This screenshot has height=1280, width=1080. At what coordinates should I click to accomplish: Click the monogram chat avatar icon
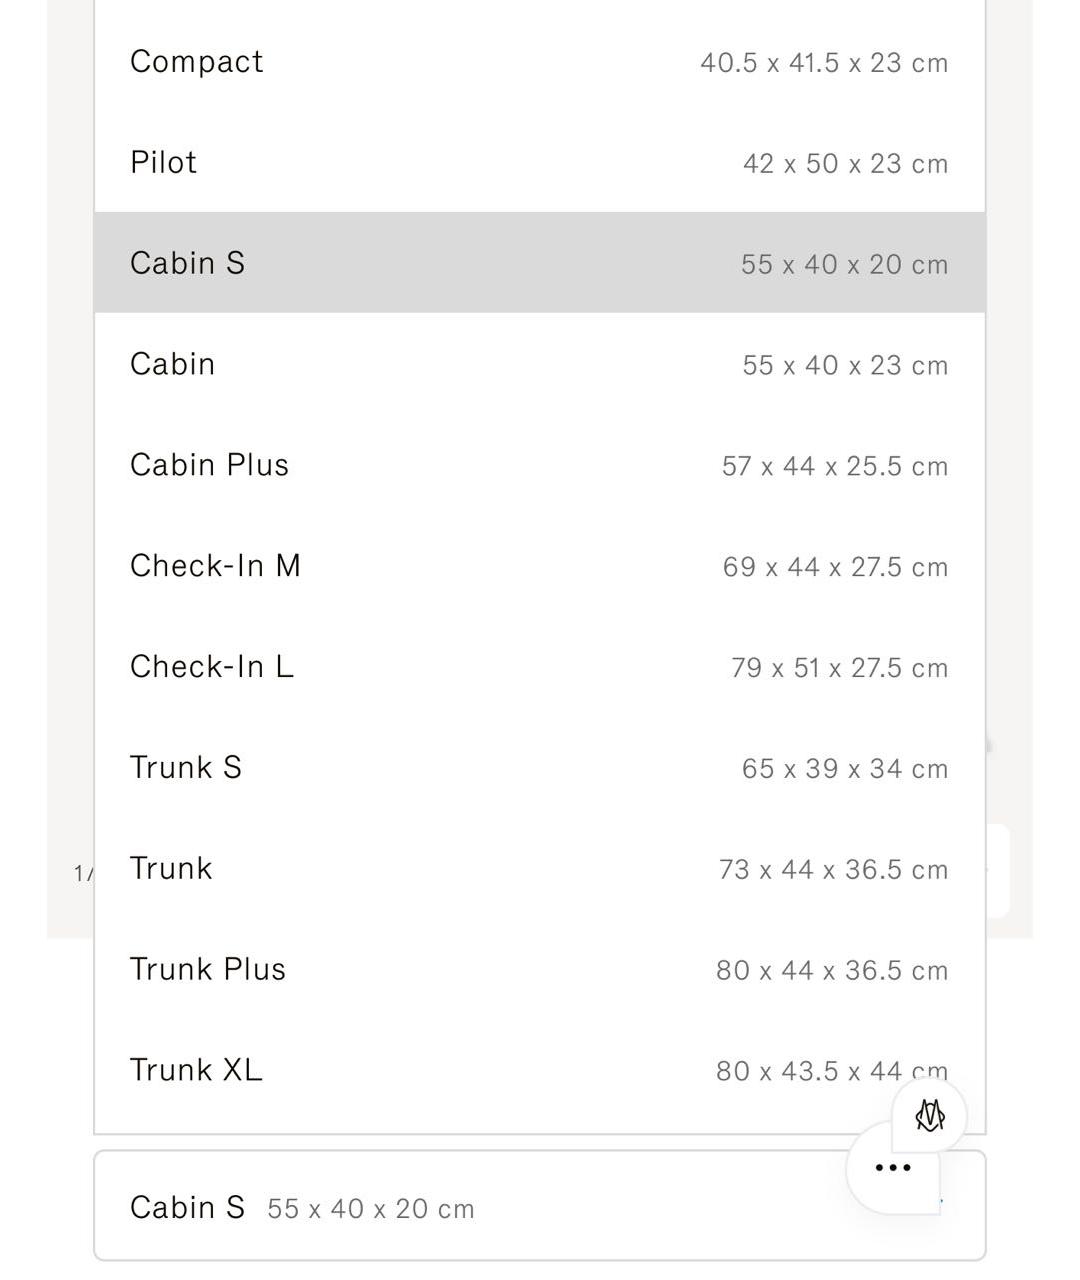929,1115
